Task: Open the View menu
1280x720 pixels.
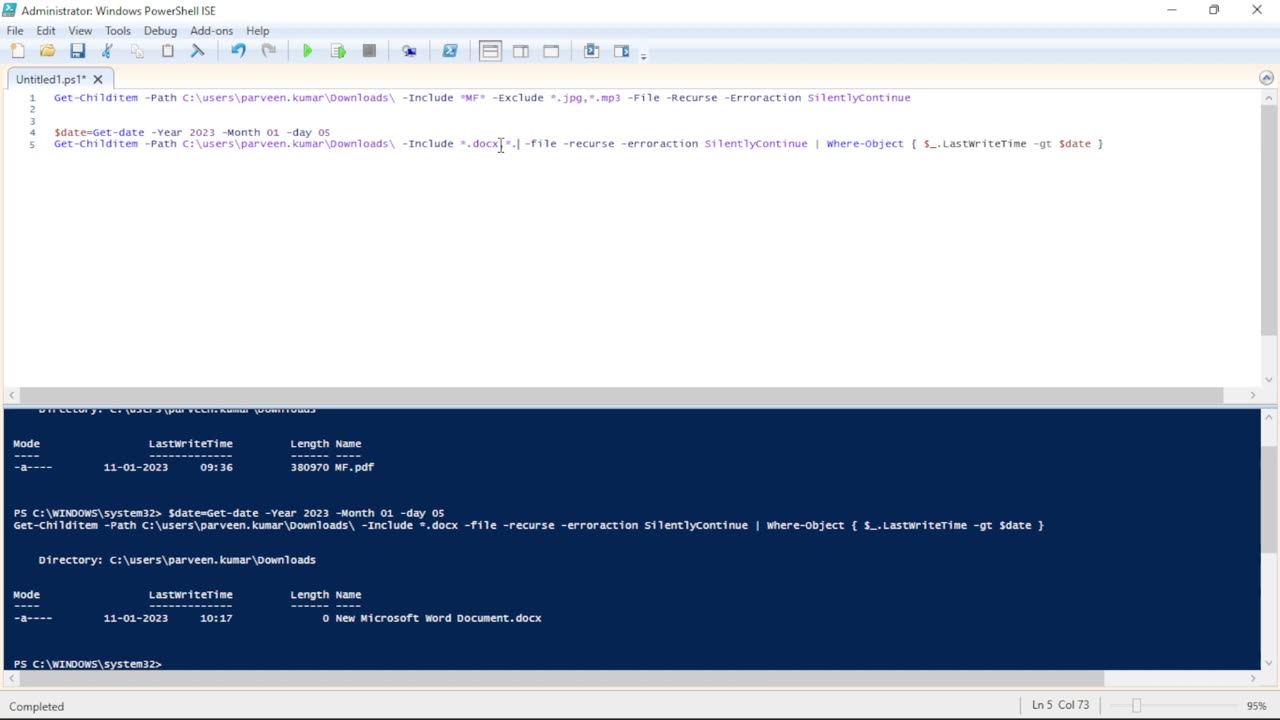Action: click(80, 31)
